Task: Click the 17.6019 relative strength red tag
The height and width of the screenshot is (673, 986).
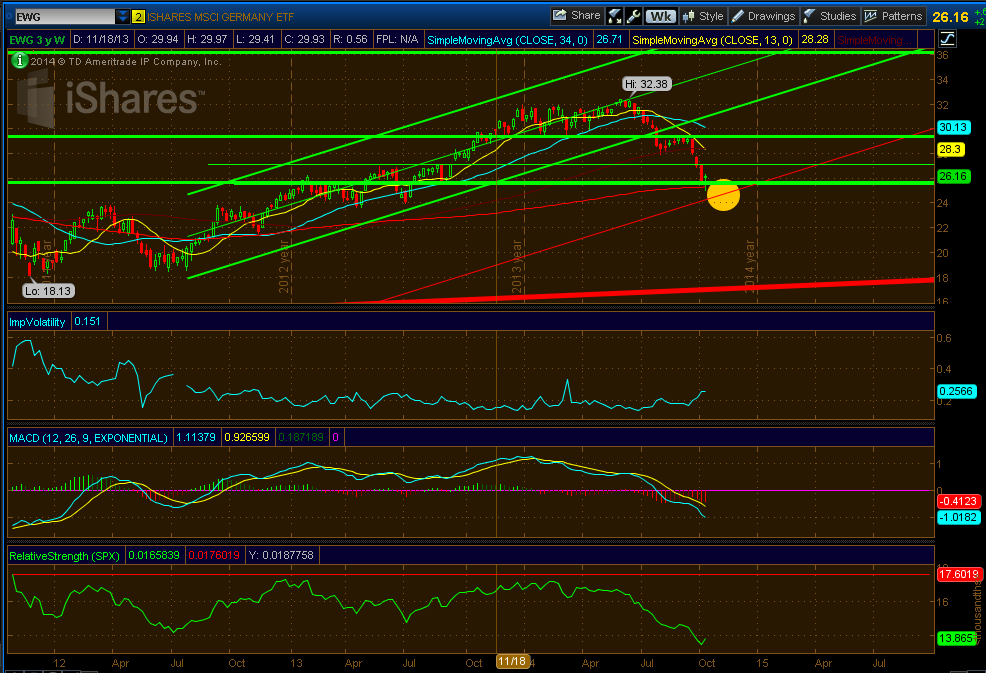Action: click(958, 574)
